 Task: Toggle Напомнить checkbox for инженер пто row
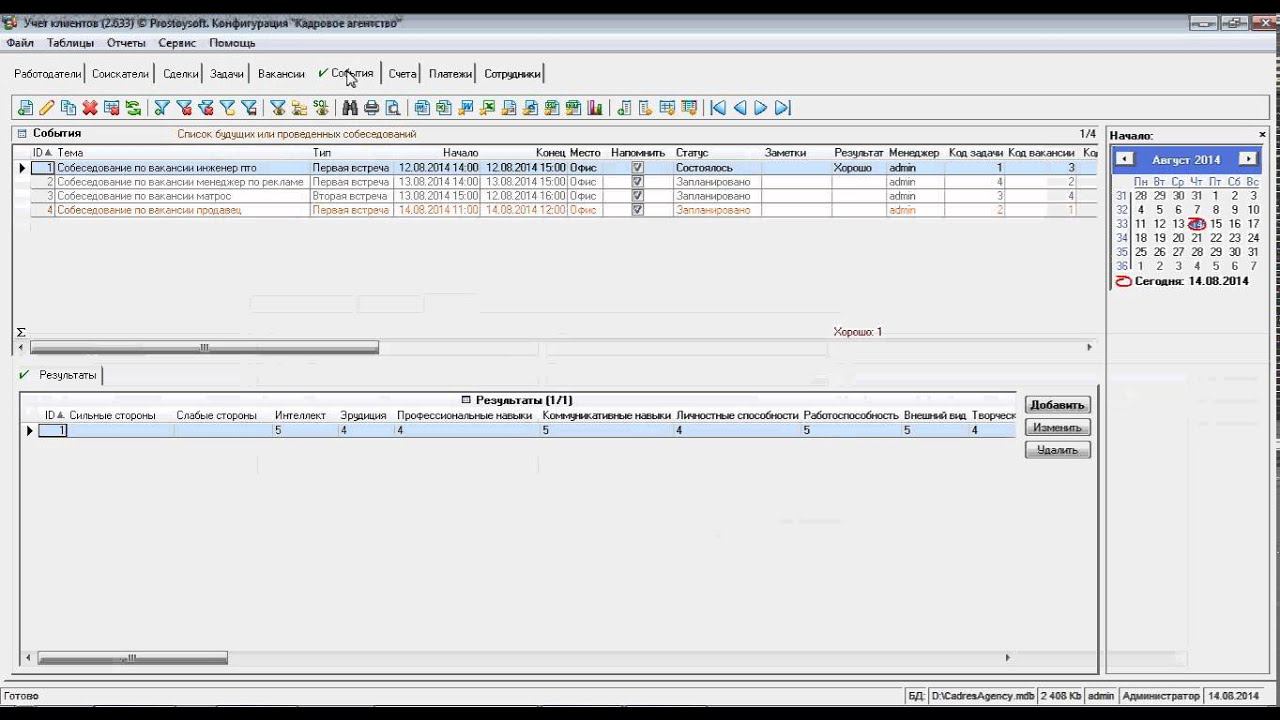pos(638,168)
